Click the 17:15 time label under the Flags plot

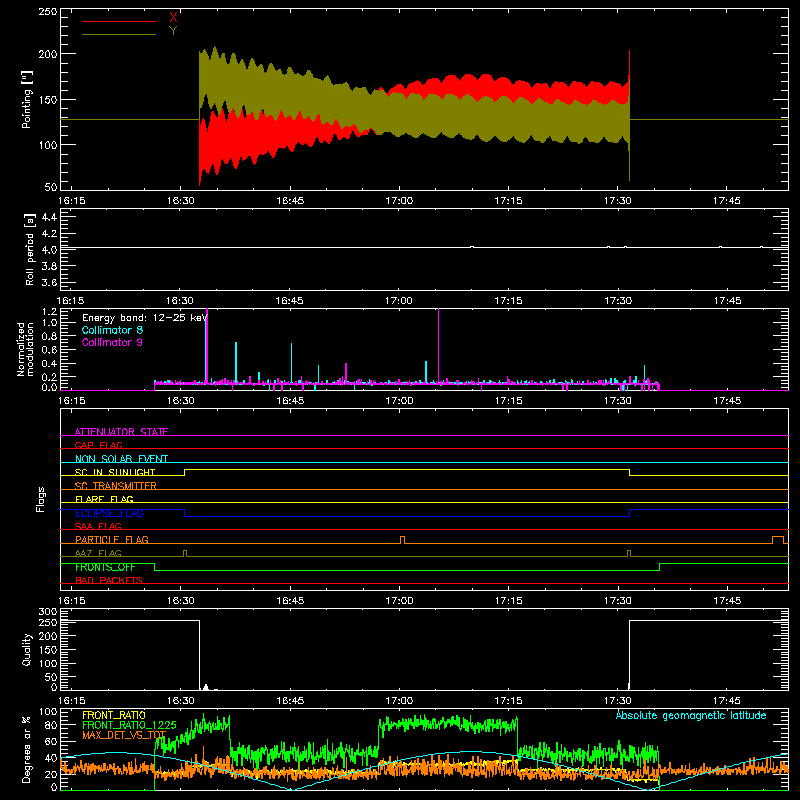(x=508, y=601)
